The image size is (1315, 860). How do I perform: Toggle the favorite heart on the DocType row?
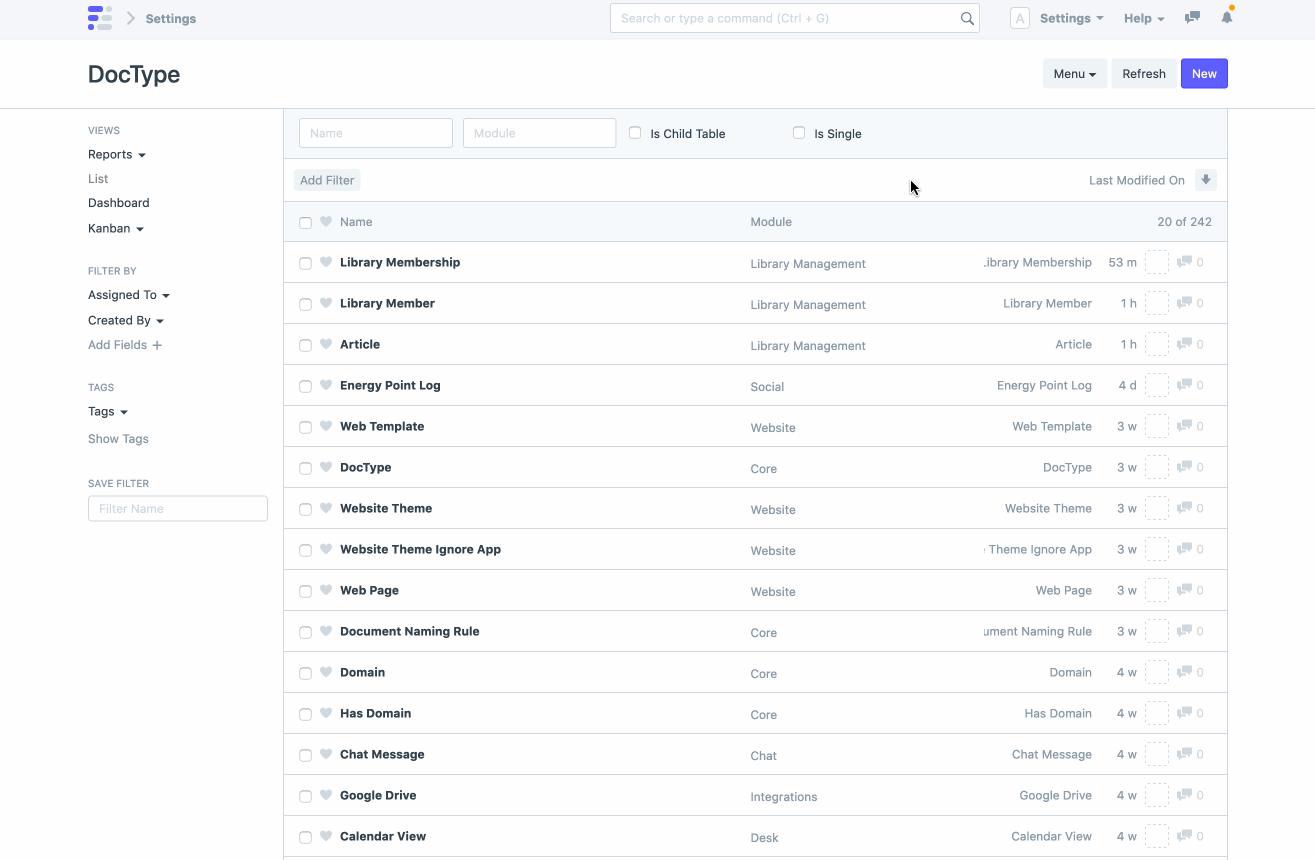(326, 467)
